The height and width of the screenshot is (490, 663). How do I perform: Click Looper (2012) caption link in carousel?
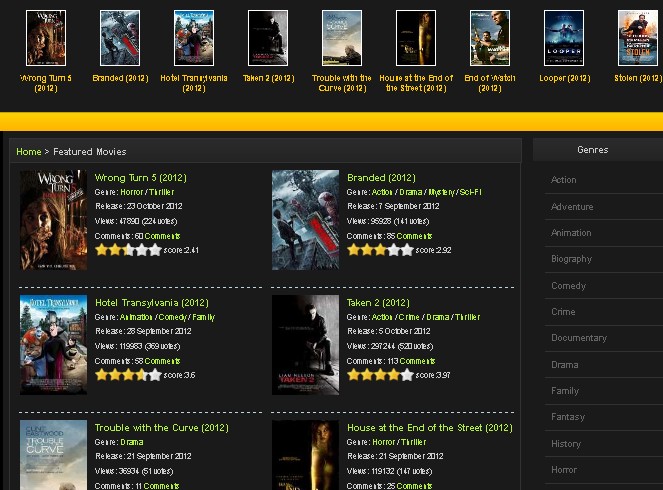tap(564, 78)
